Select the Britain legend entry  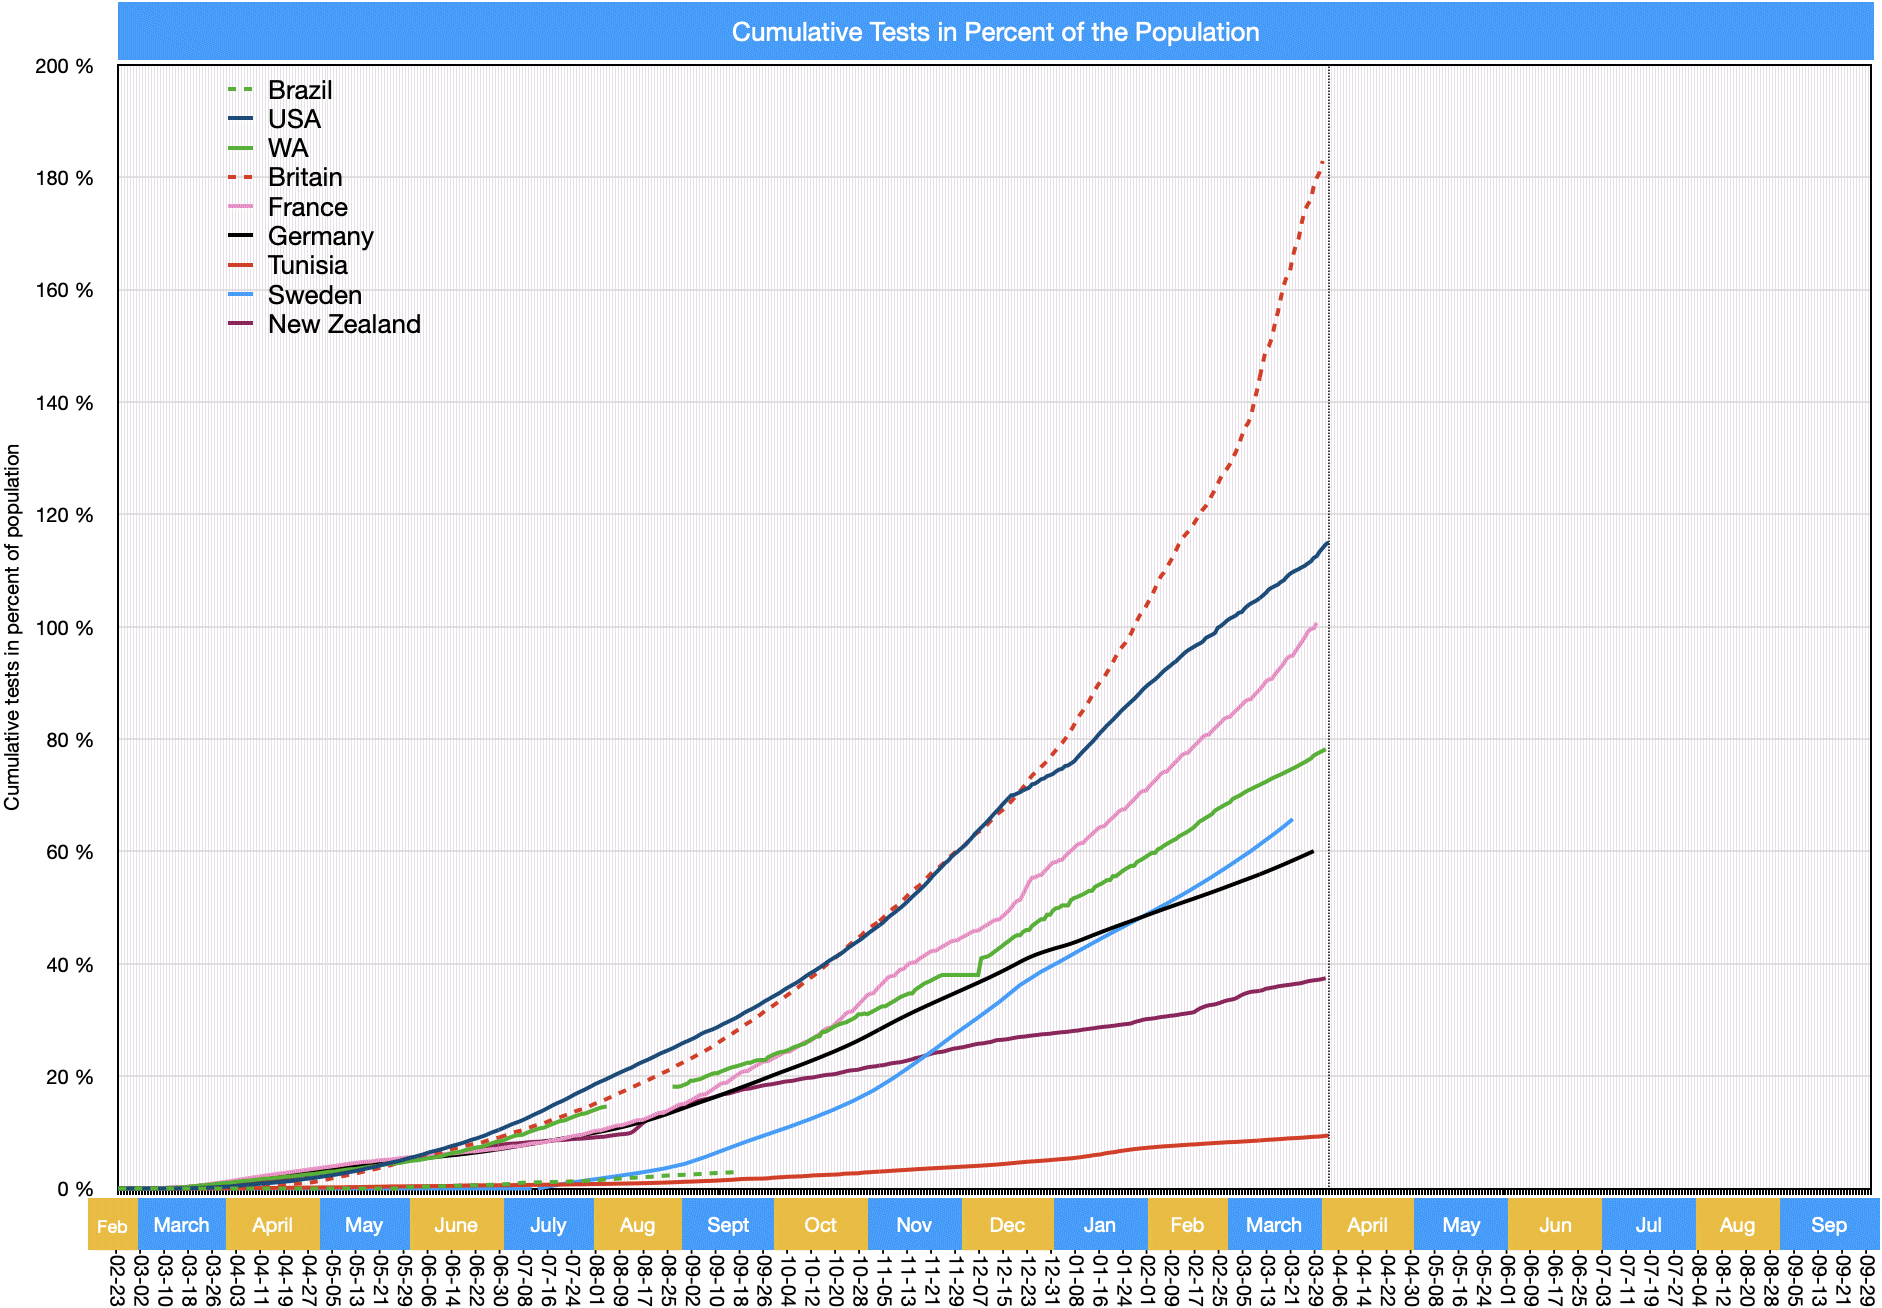click(x=305, y=177)
